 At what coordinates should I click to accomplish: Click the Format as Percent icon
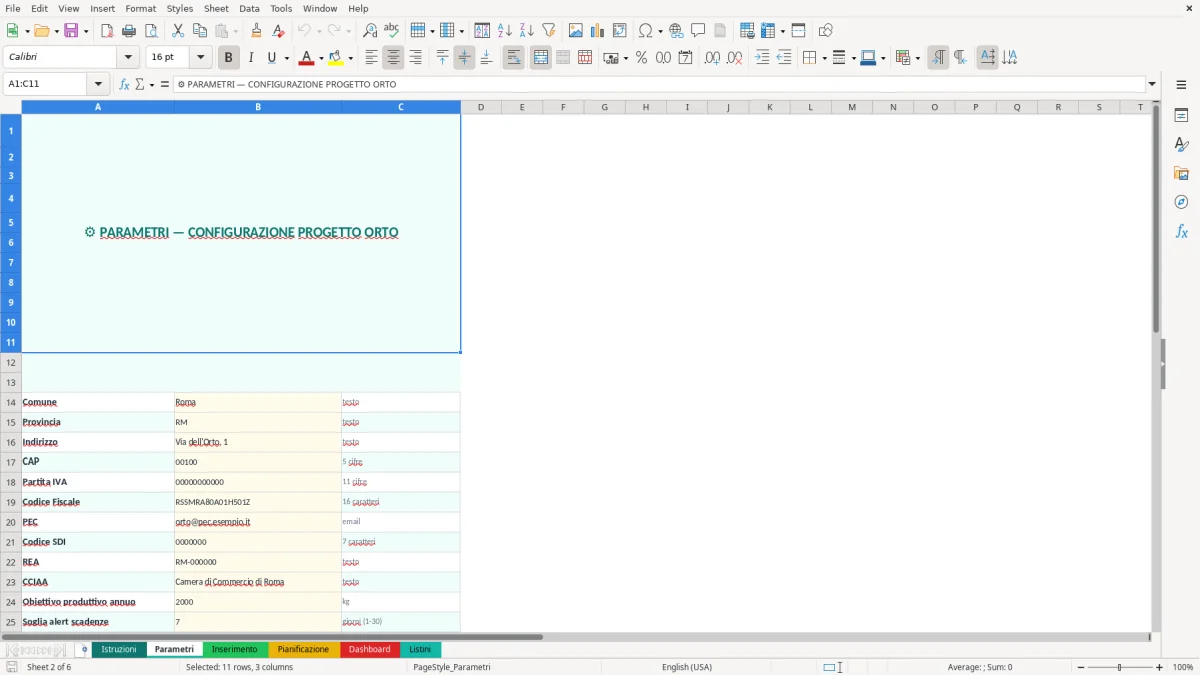(x=641, y=58)
